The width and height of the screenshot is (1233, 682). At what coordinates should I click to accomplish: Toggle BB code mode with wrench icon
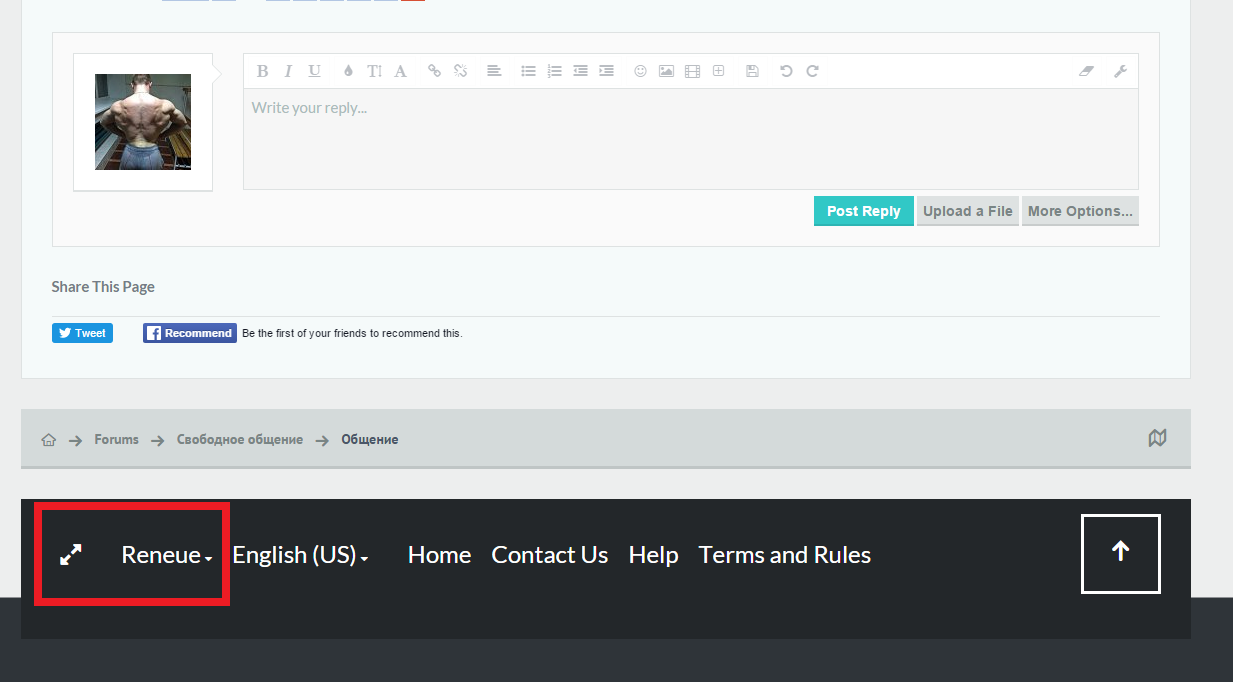tap(1120, 71)
